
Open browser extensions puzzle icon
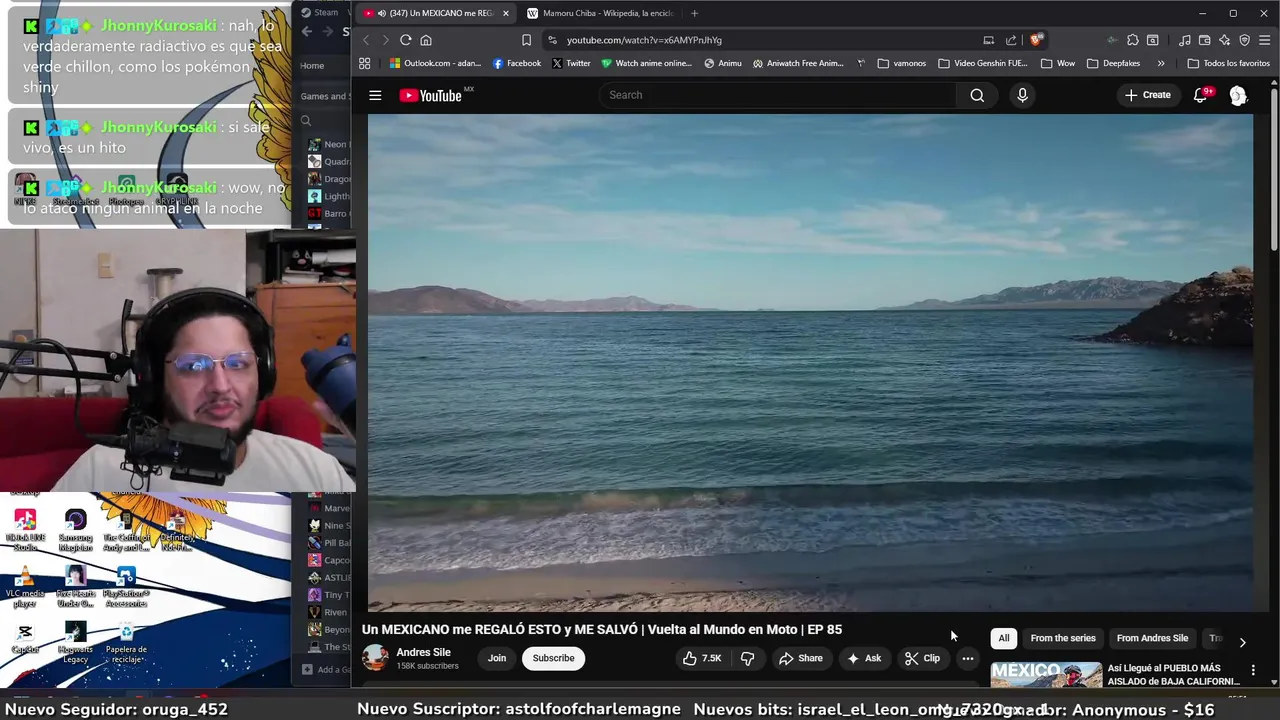[1132, 40]
